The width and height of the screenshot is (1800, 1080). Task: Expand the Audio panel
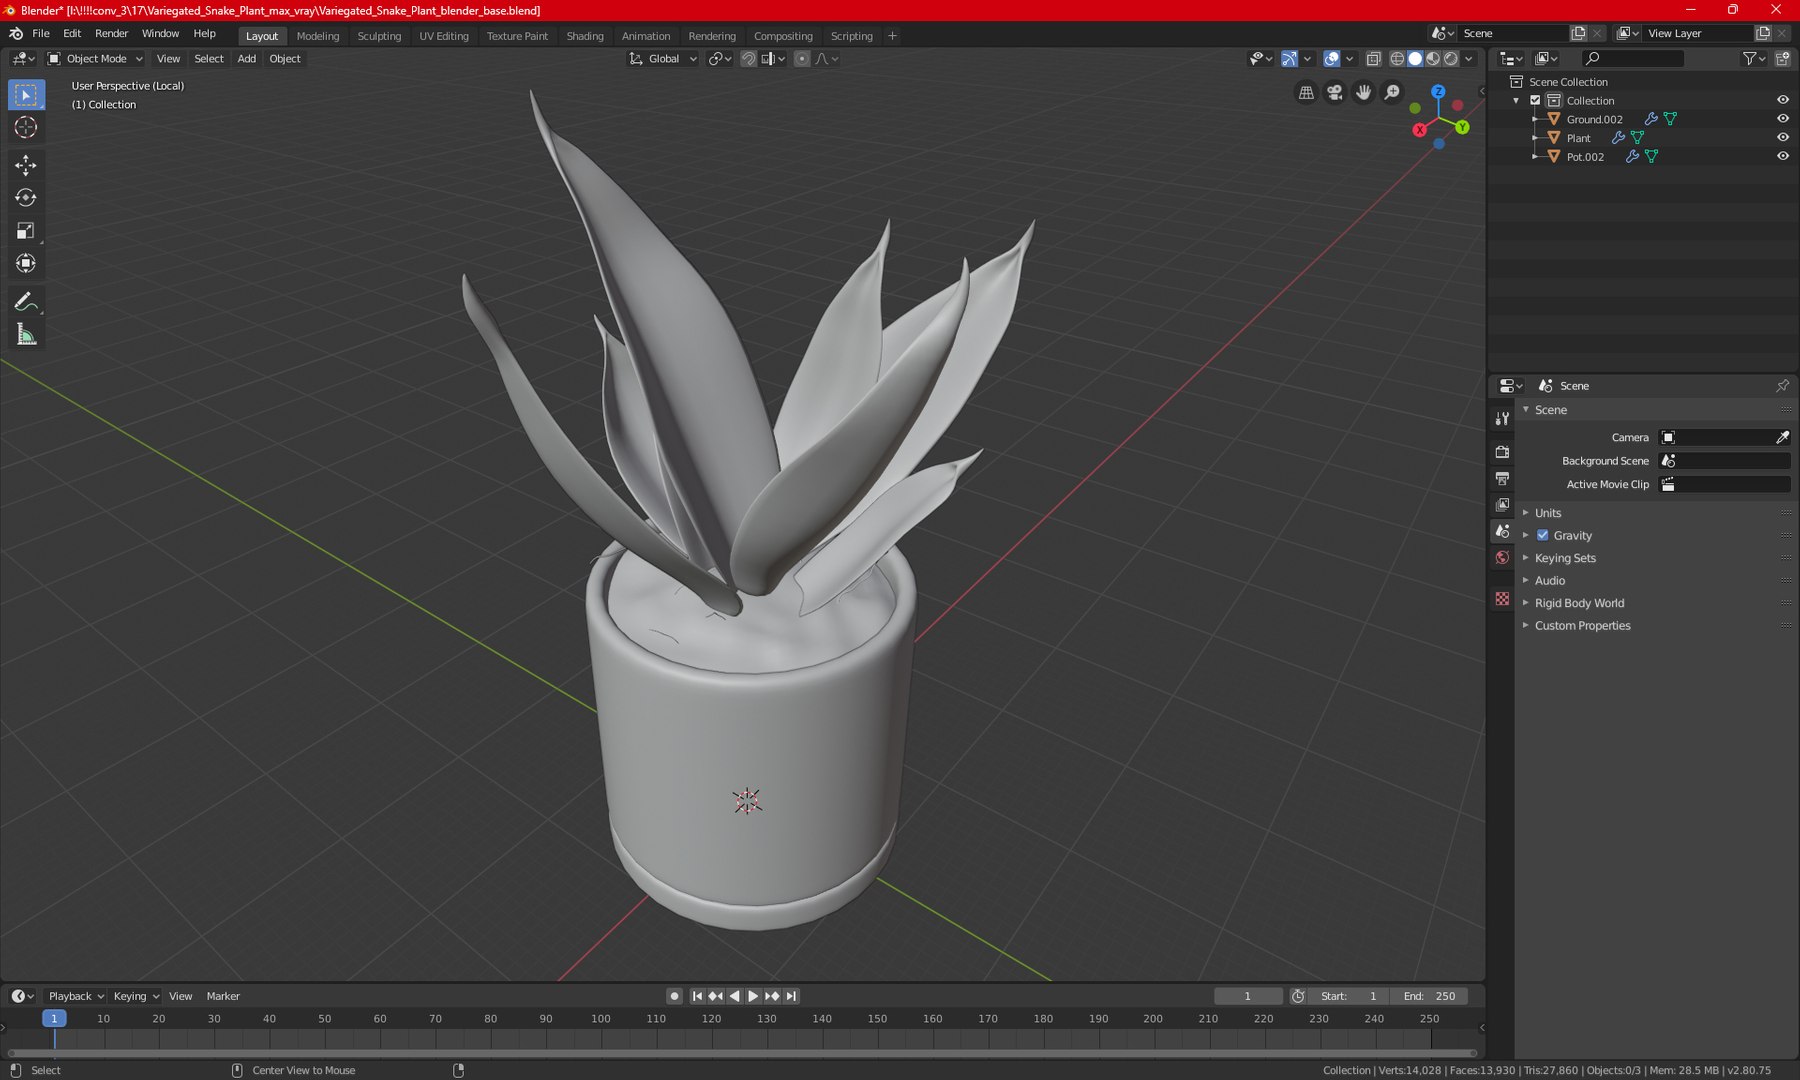tap(1550, 581)
